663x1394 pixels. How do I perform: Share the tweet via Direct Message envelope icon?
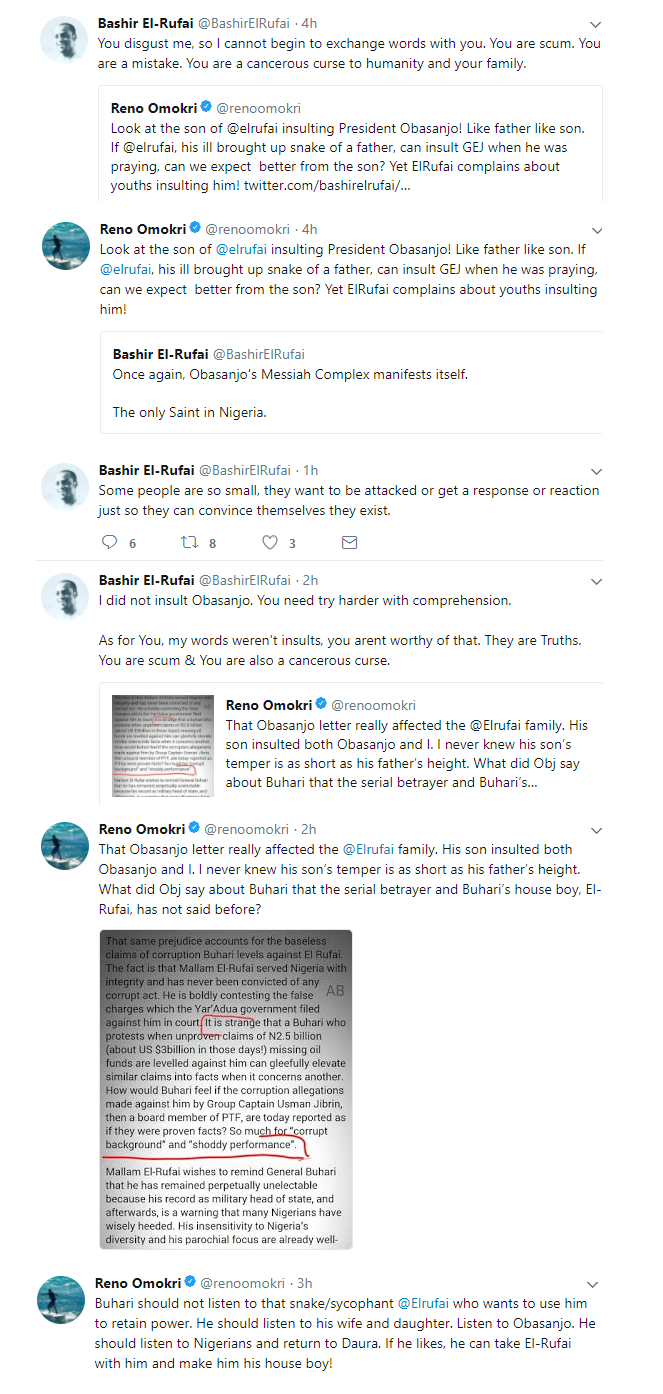349,542
